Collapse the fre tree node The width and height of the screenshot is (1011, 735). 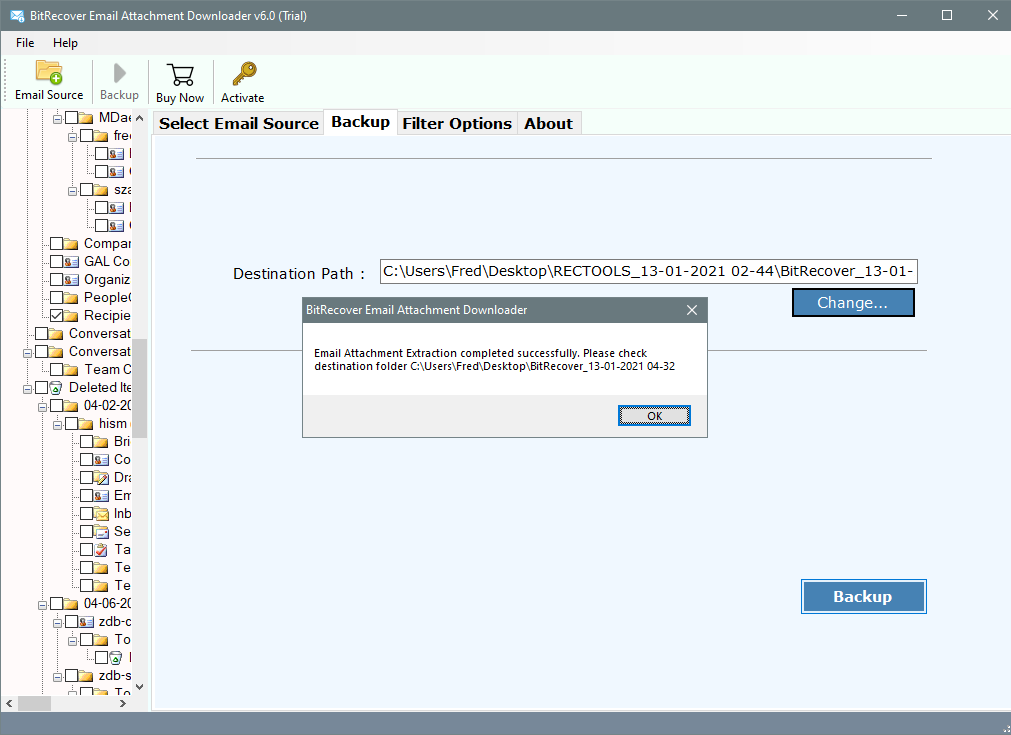point(72,137)
